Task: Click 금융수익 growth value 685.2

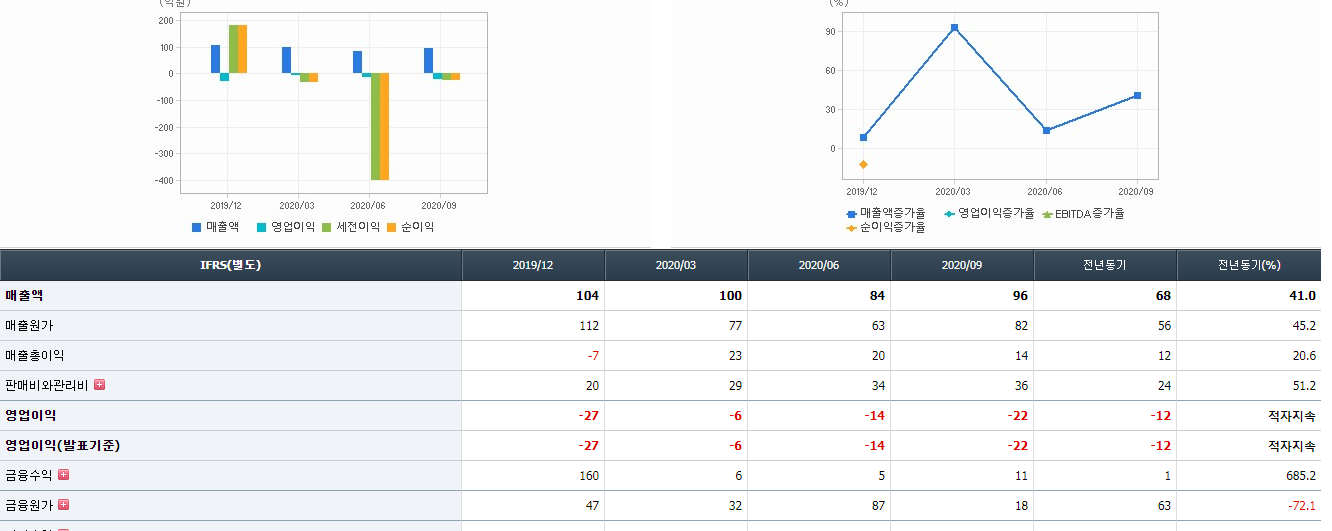Action: pyautogui.click(x=1300, y=476)
